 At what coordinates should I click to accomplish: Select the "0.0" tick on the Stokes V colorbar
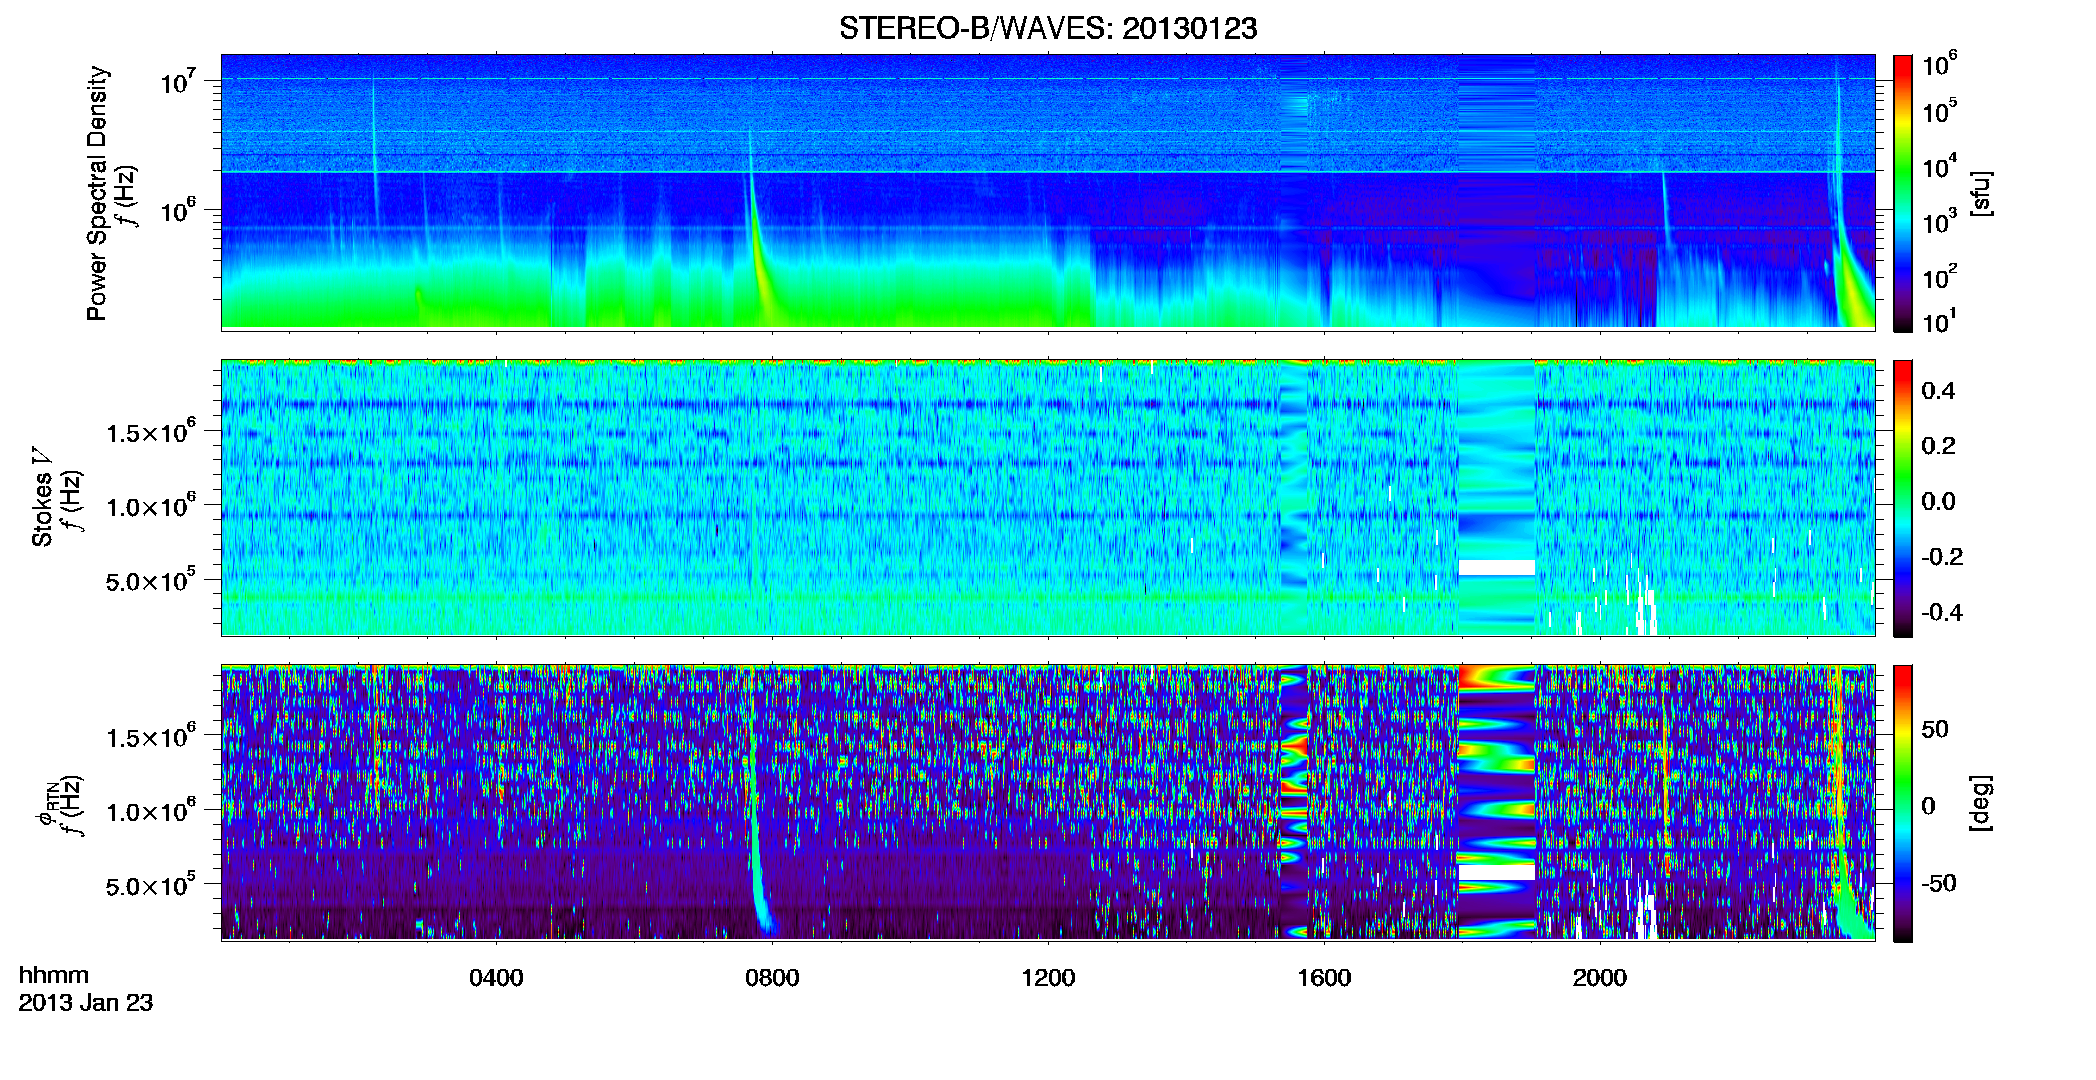[x=1938, y=501]
